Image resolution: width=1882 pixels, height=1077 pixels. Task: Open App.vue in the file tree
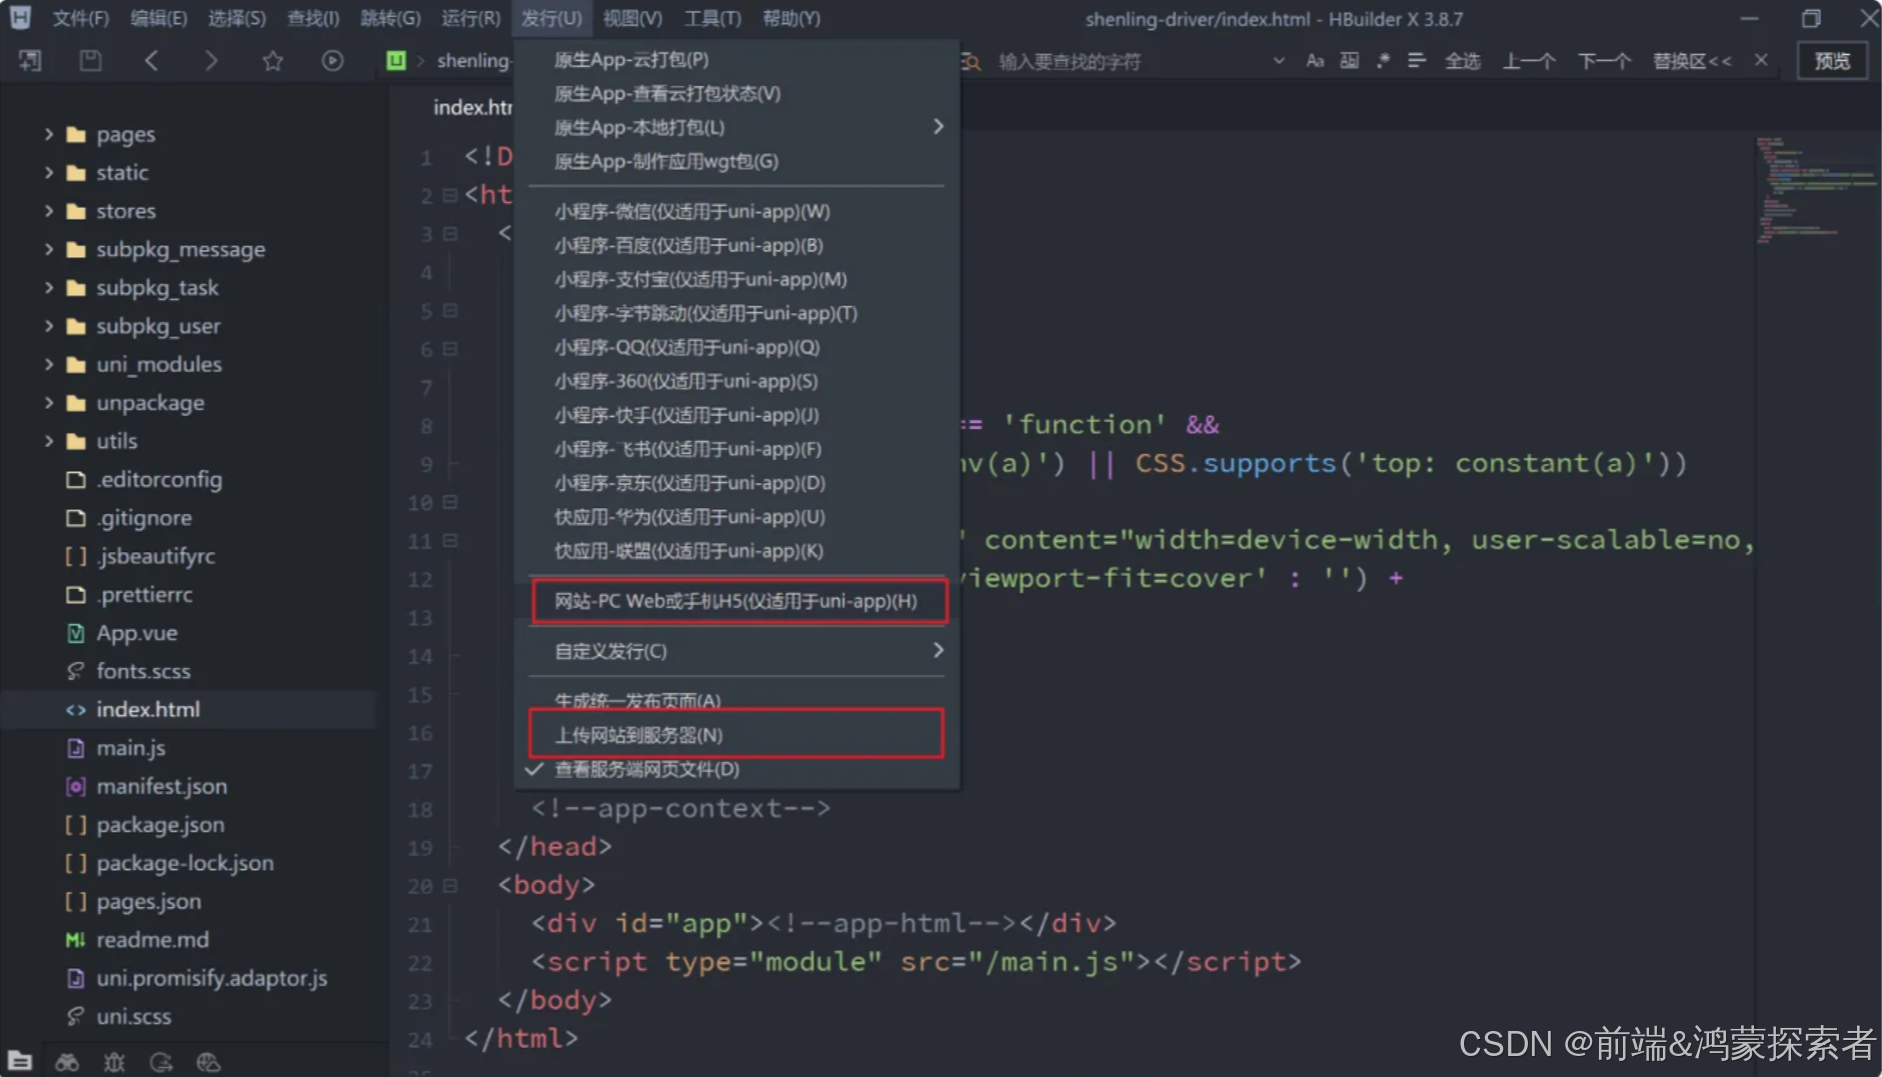[x=137, y=633]
